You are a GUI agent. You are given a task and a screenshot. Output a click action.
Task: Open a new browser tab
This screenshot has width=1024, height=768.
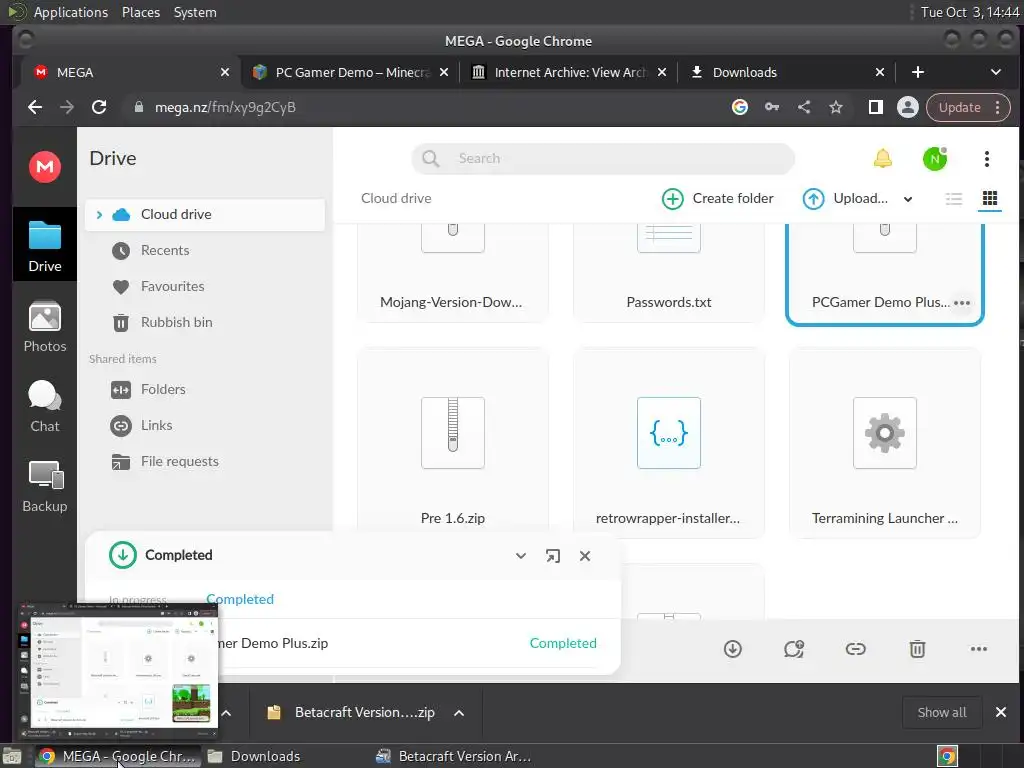[918, 72]
